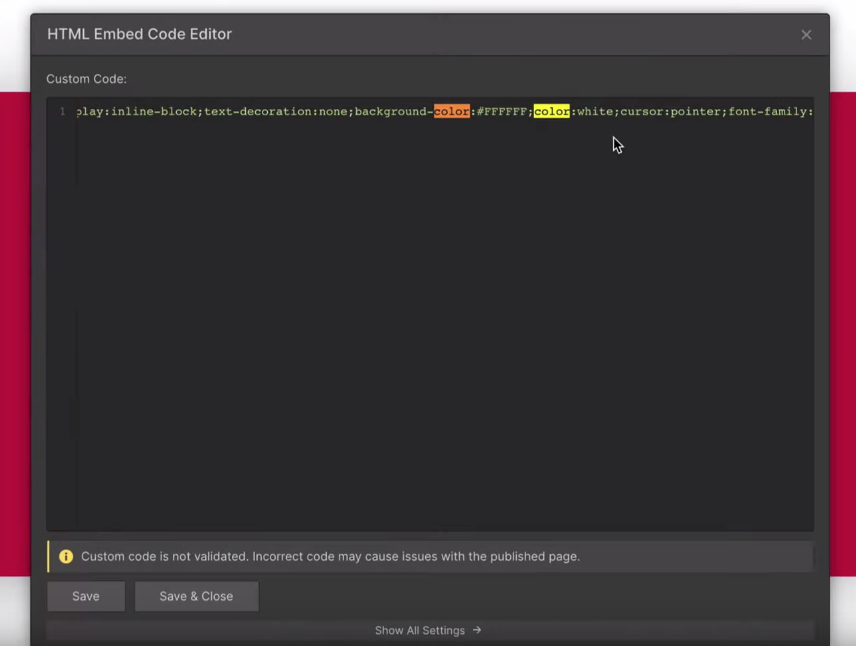856x646 pixels.
Task: Click 'font-family:' at the line end
Action: [x=771, y=111]
